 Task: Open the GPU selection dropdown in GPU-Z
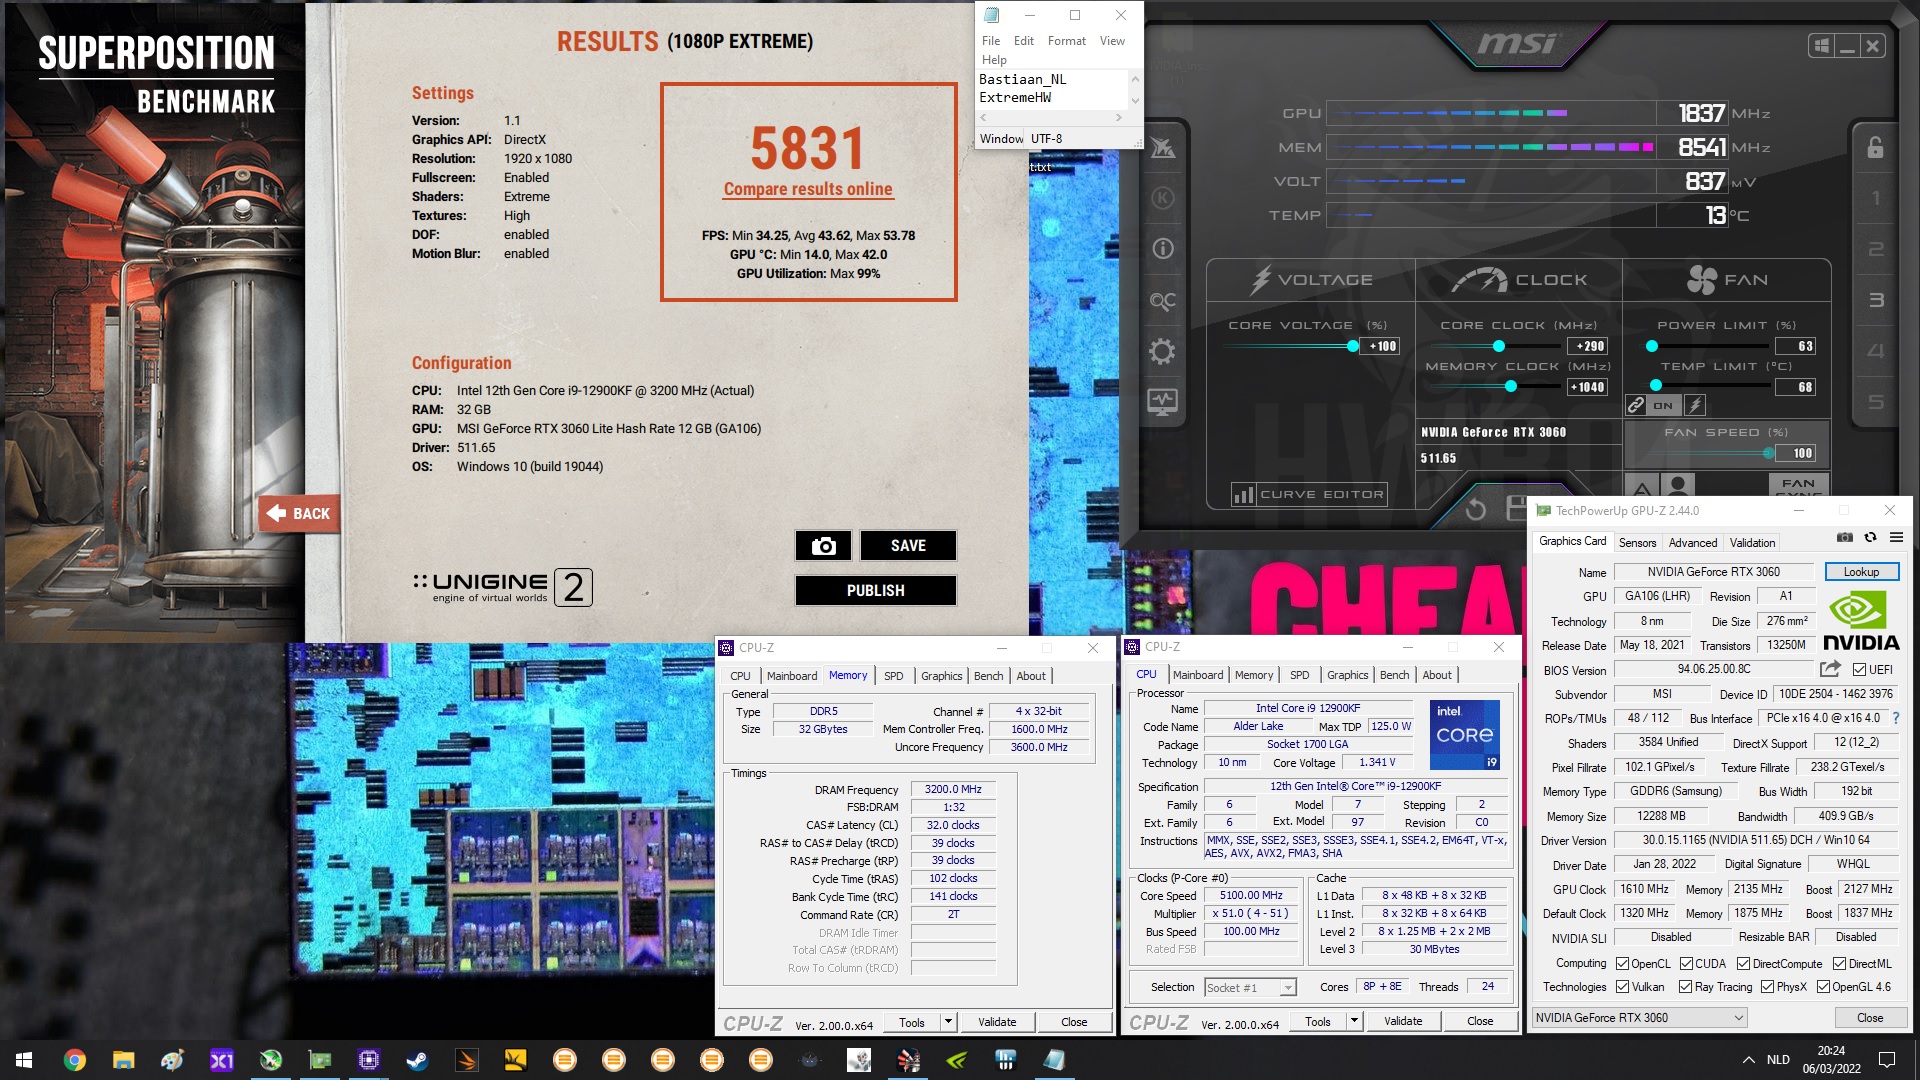1640,1018
